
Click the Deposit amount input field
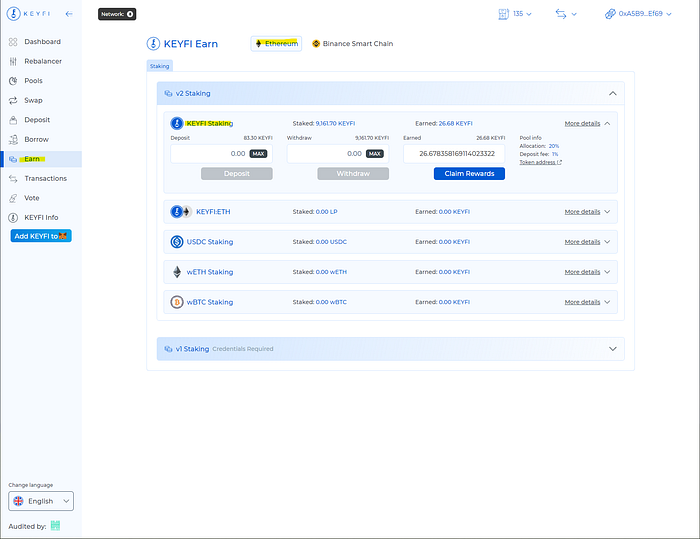[221, 154]
